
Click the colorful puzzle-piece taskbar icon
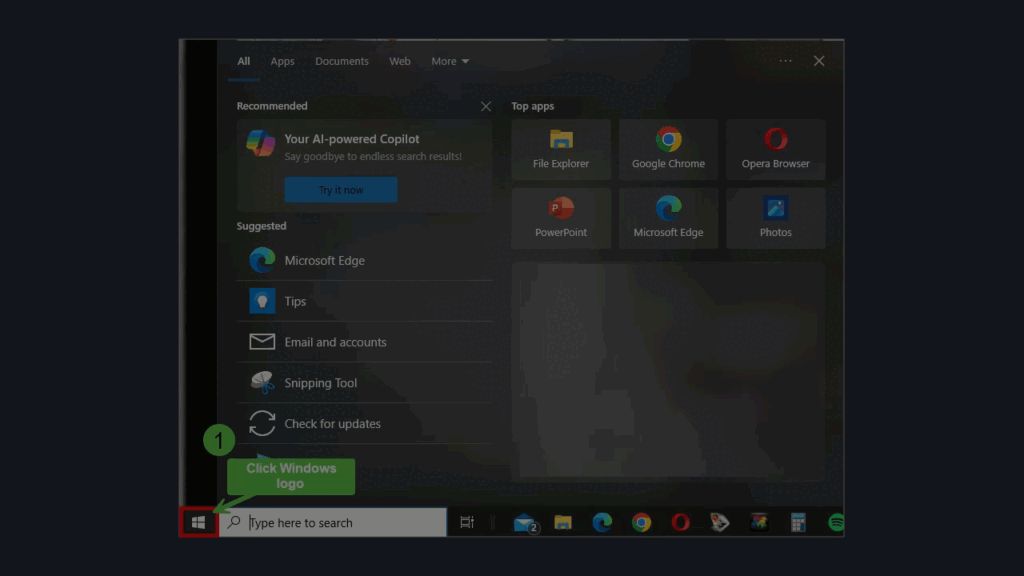pyautogui.click(x=759, y=522)
